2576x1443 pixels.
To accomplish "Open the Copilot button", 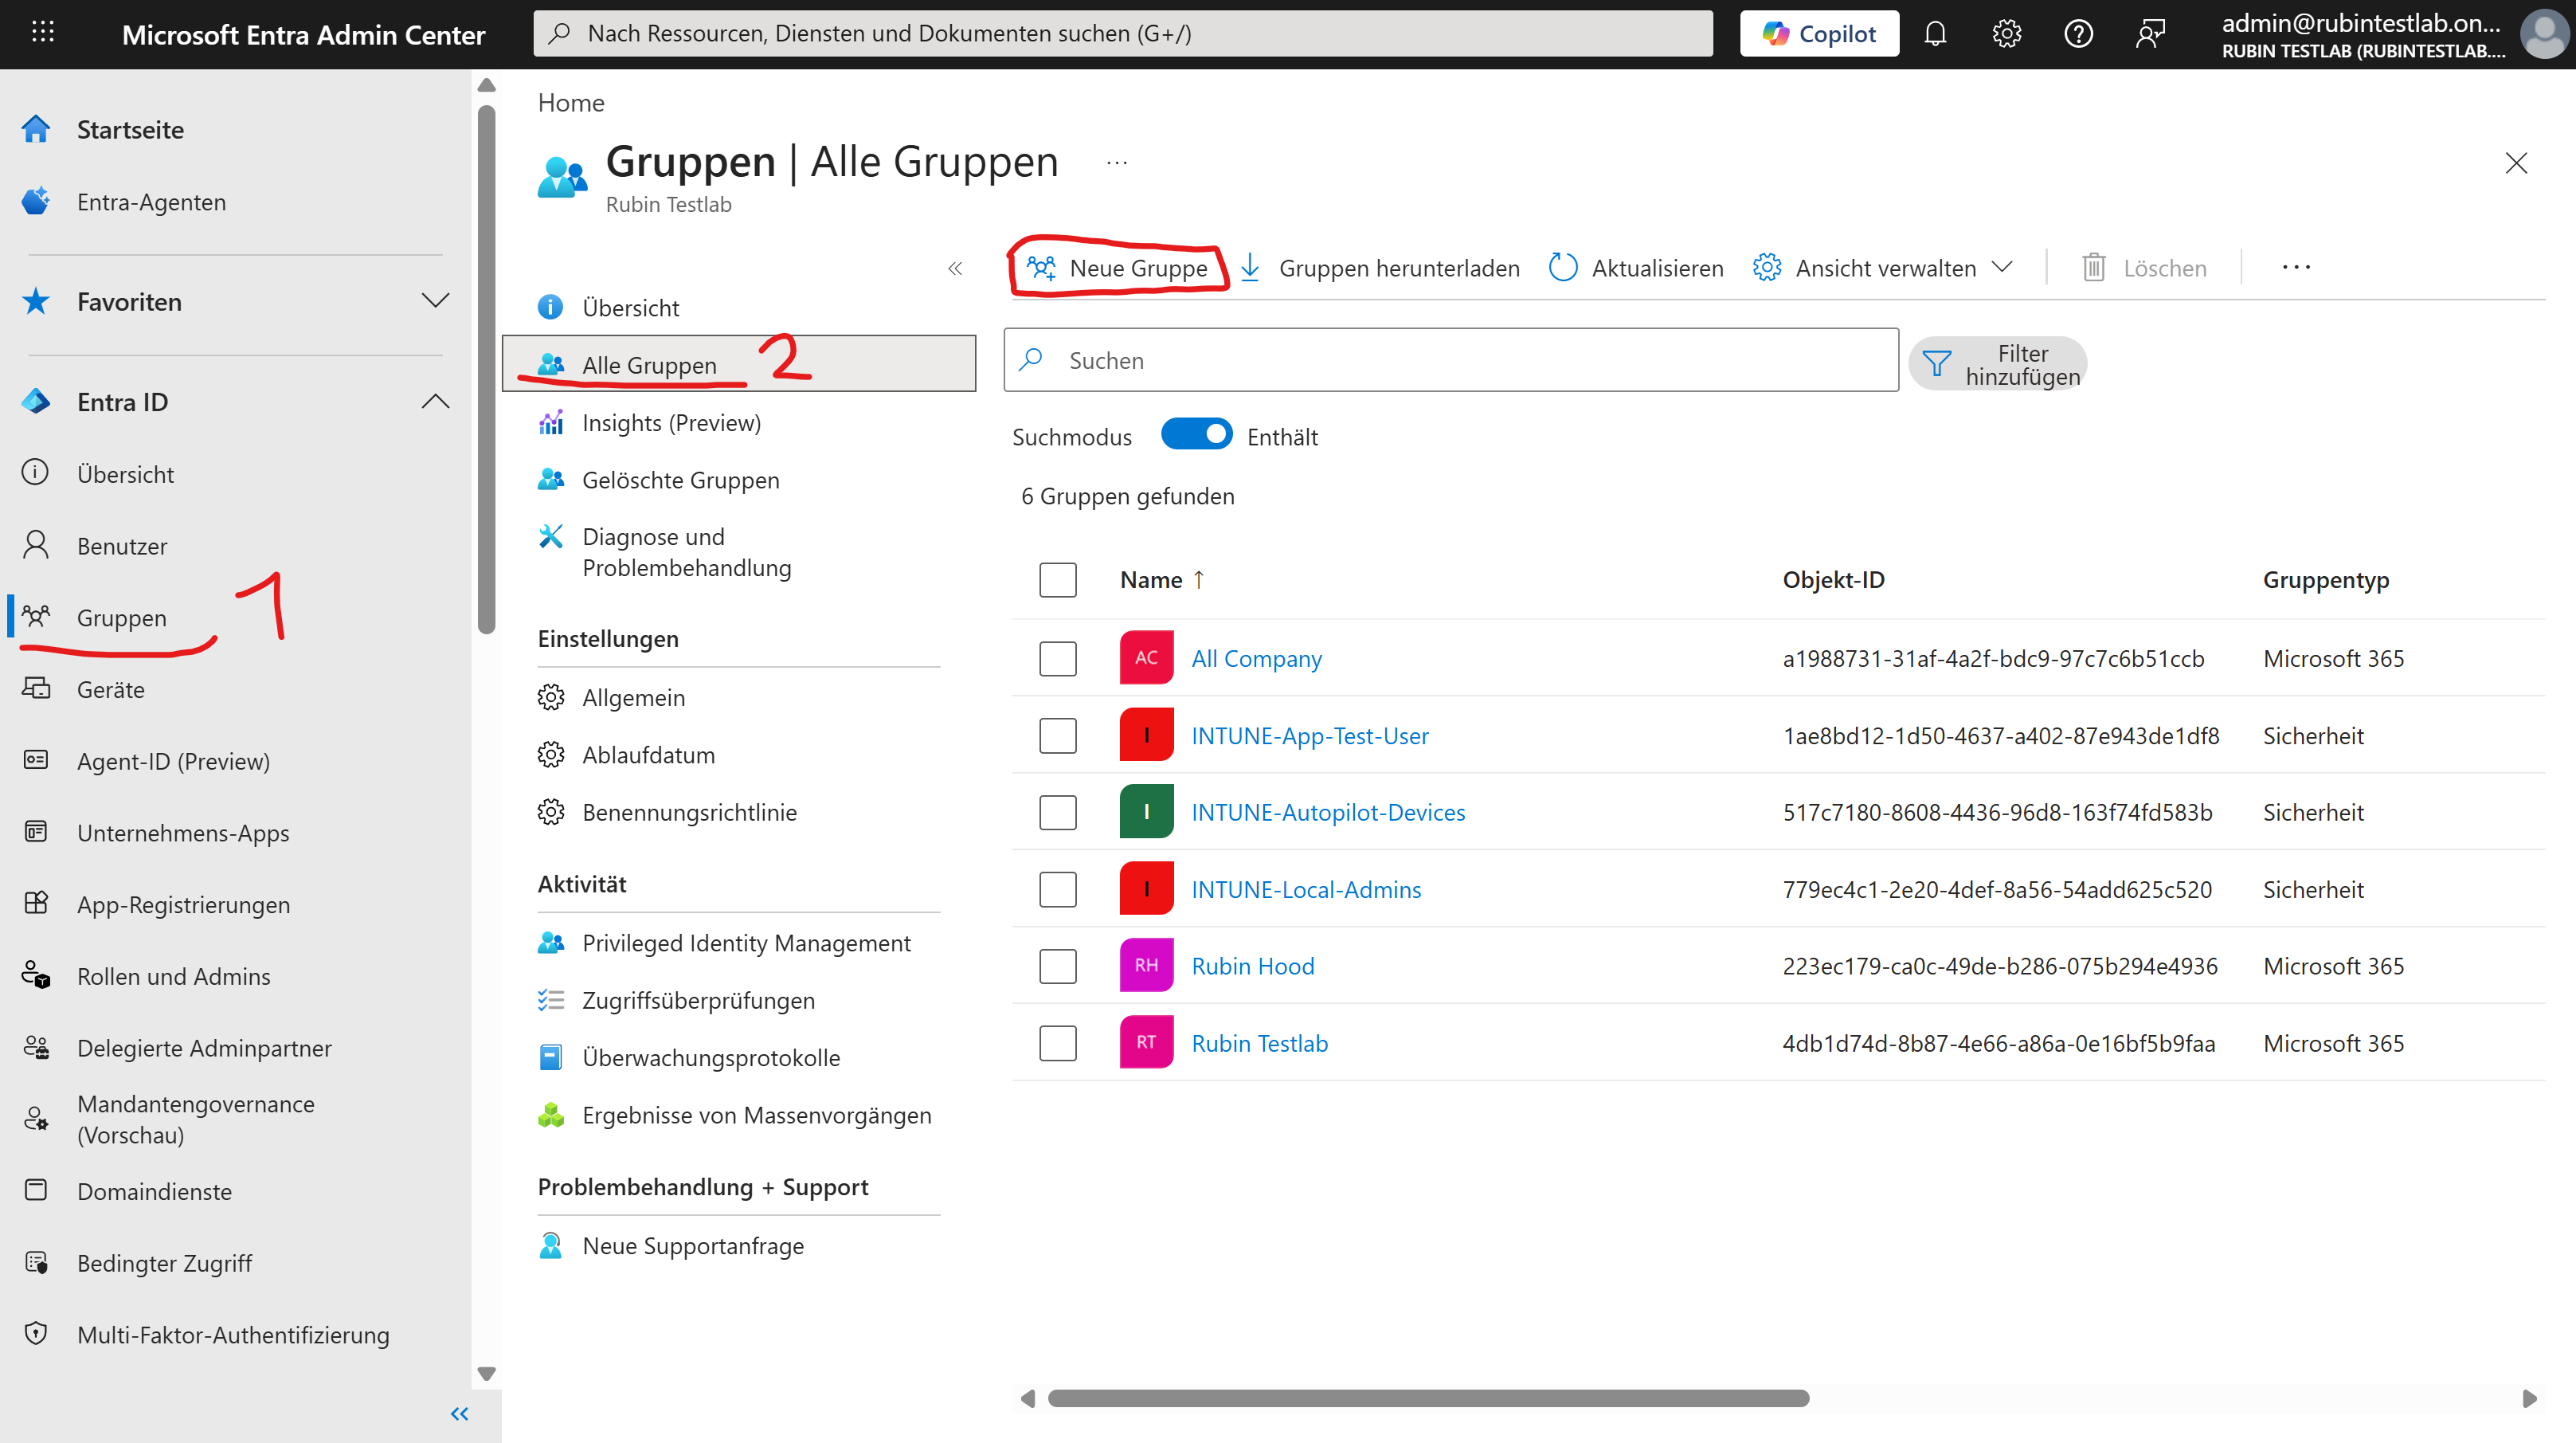I will 1819,34.
